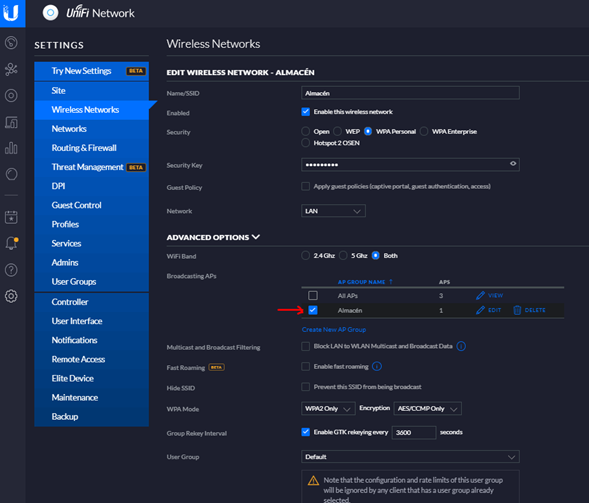Image resolution: width=589 pixels, height=503 pixels.
Task: Delete the Almacén AP group
Action: point(529,310)
